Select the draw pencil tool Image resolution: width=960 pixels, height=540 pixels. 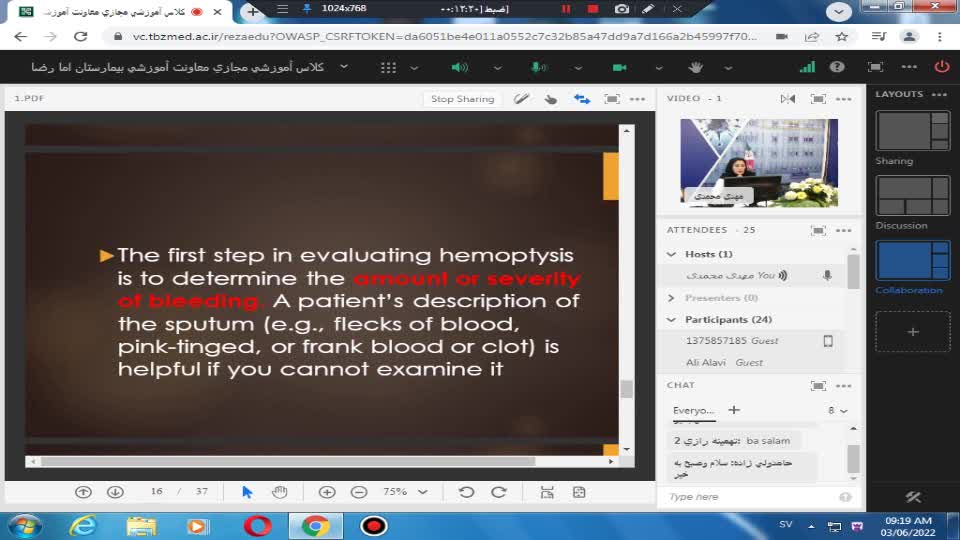pyautogui.click(x=521, y=99)
